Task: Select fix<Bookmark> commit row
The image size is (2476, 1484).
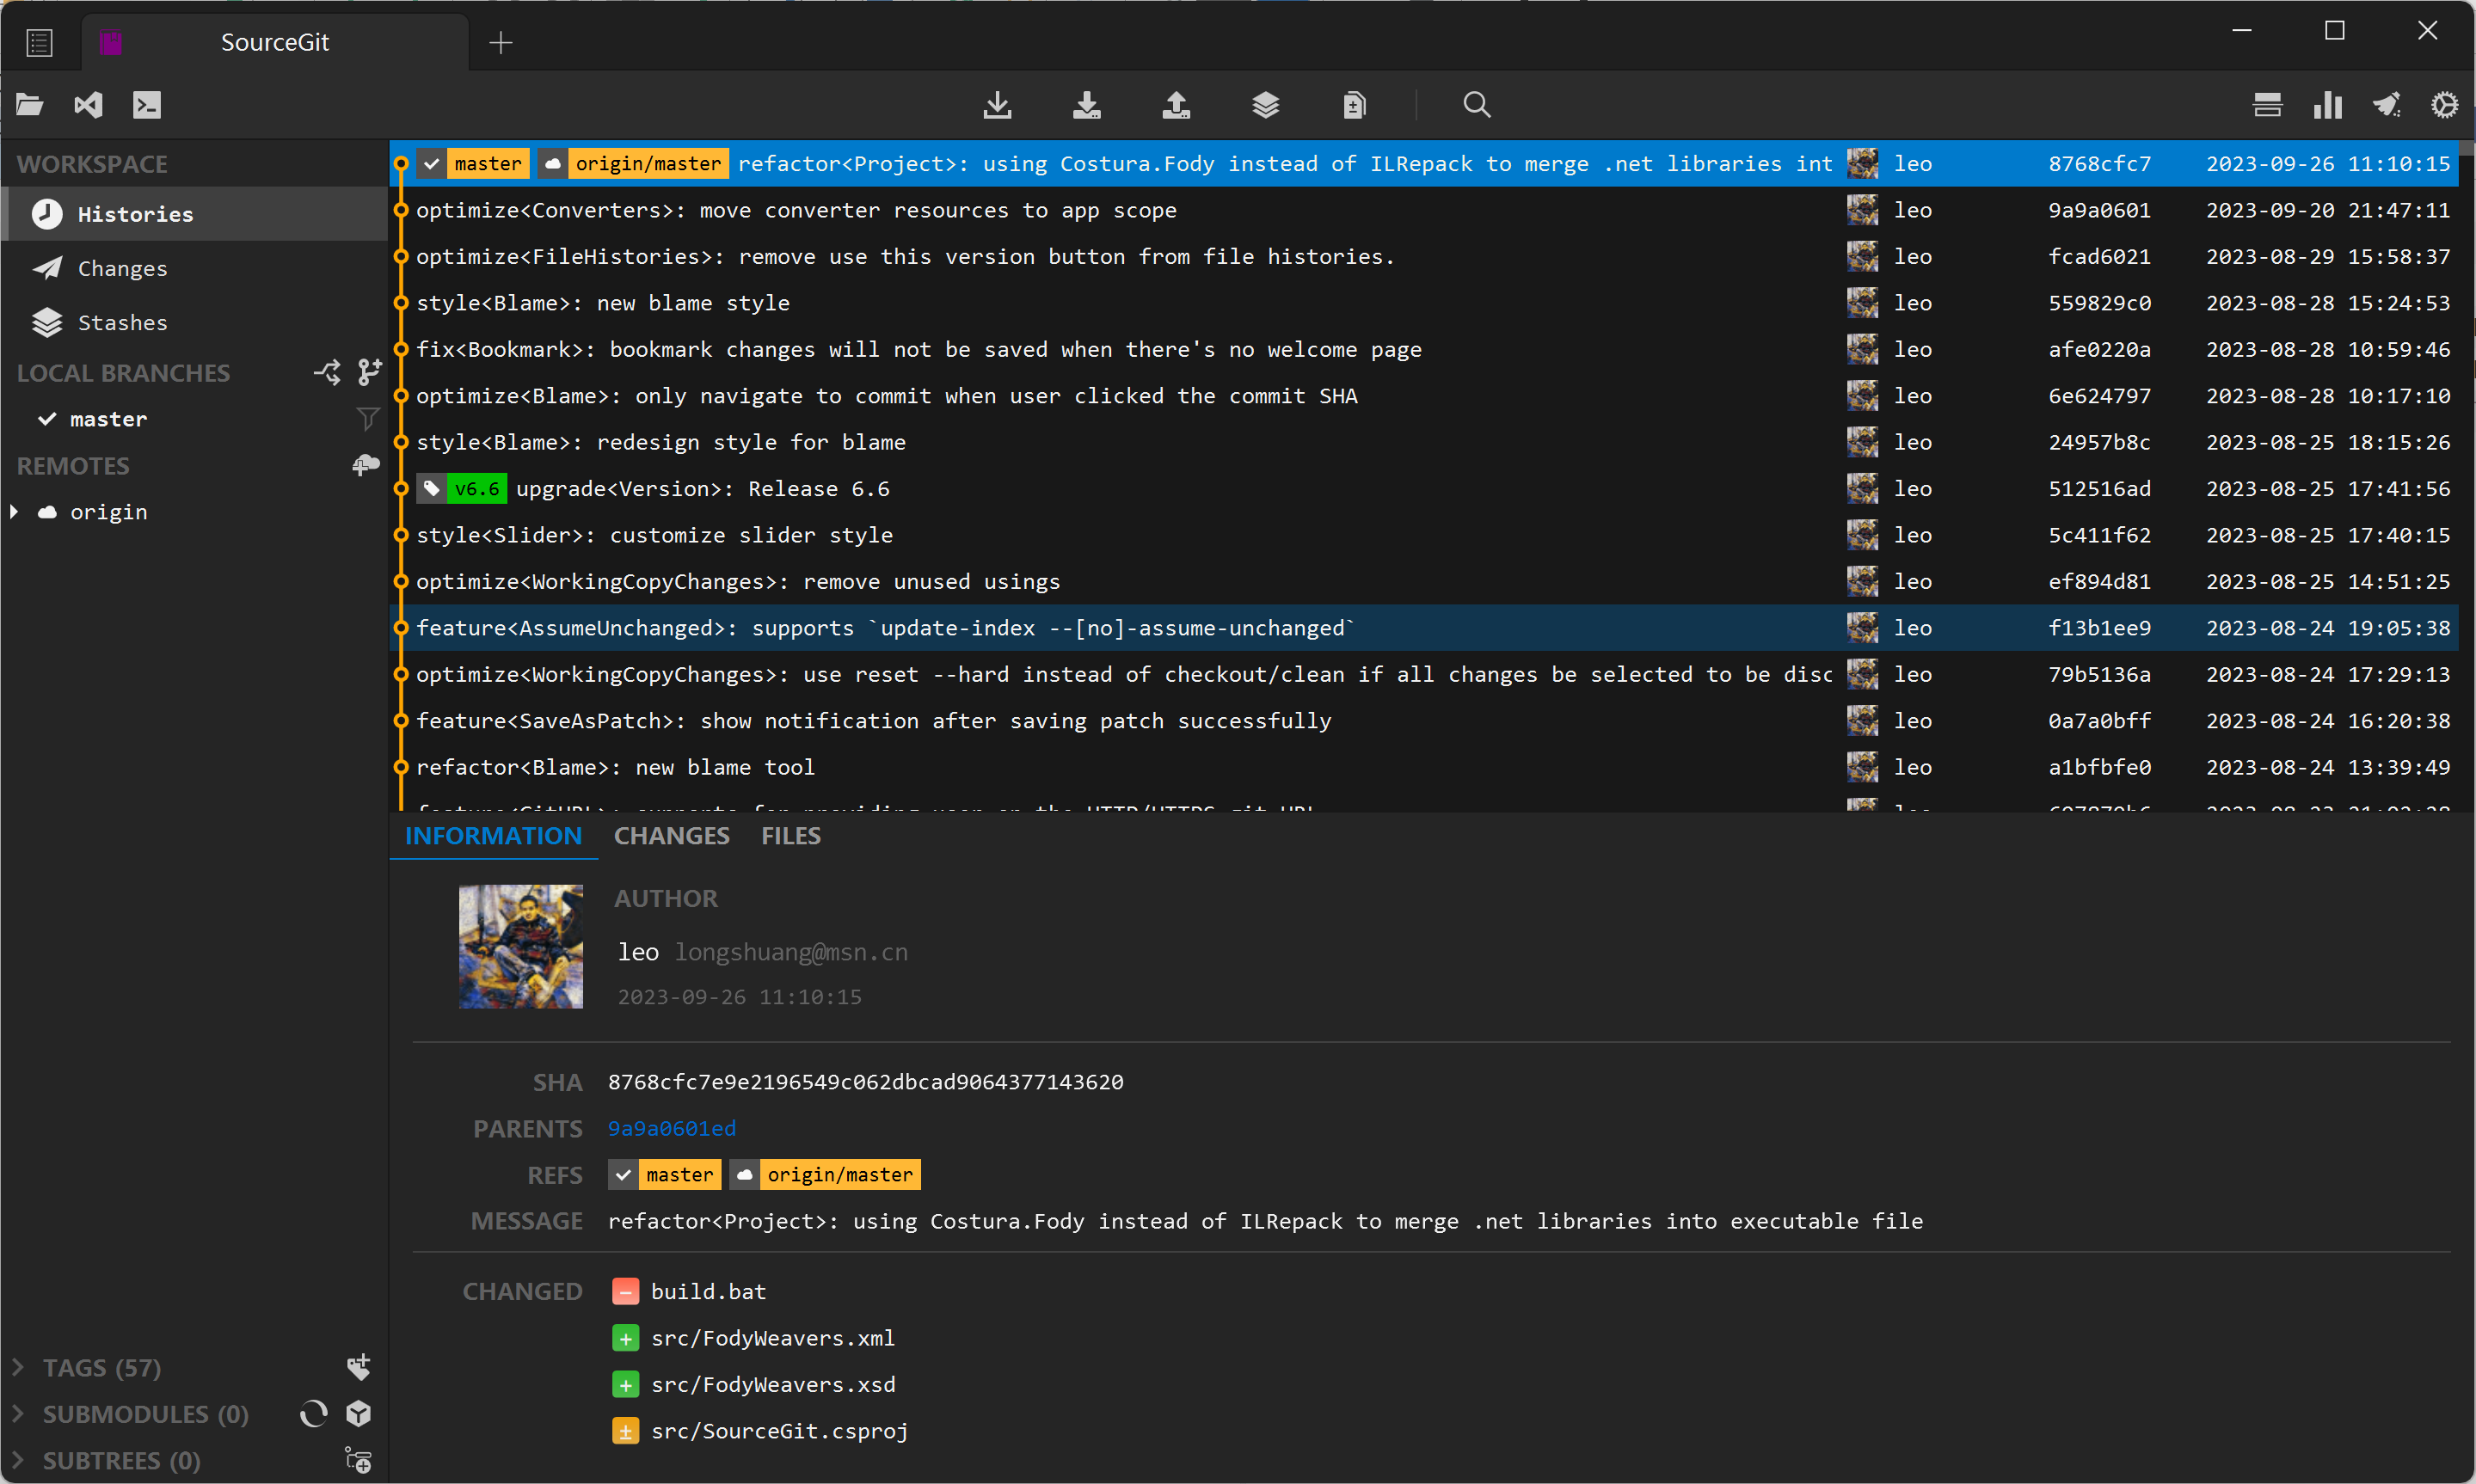Action: click(x=1424, y=349)
